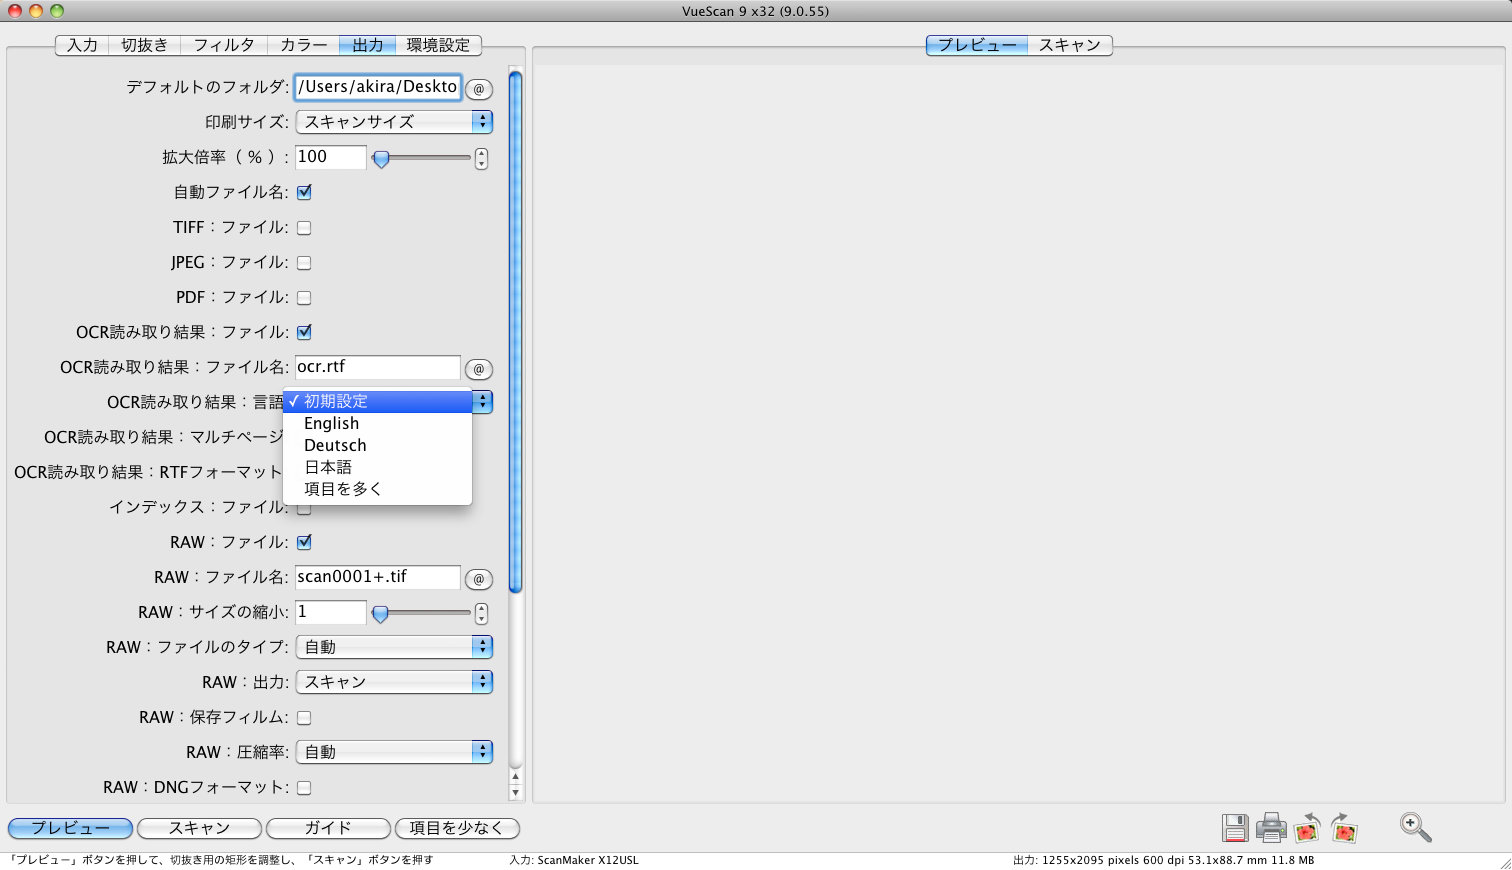Enable the JPEG:ファイル checkbox
Viewport: 1512px width, 870px height.
pyautogui.click(x=304, y=263)
